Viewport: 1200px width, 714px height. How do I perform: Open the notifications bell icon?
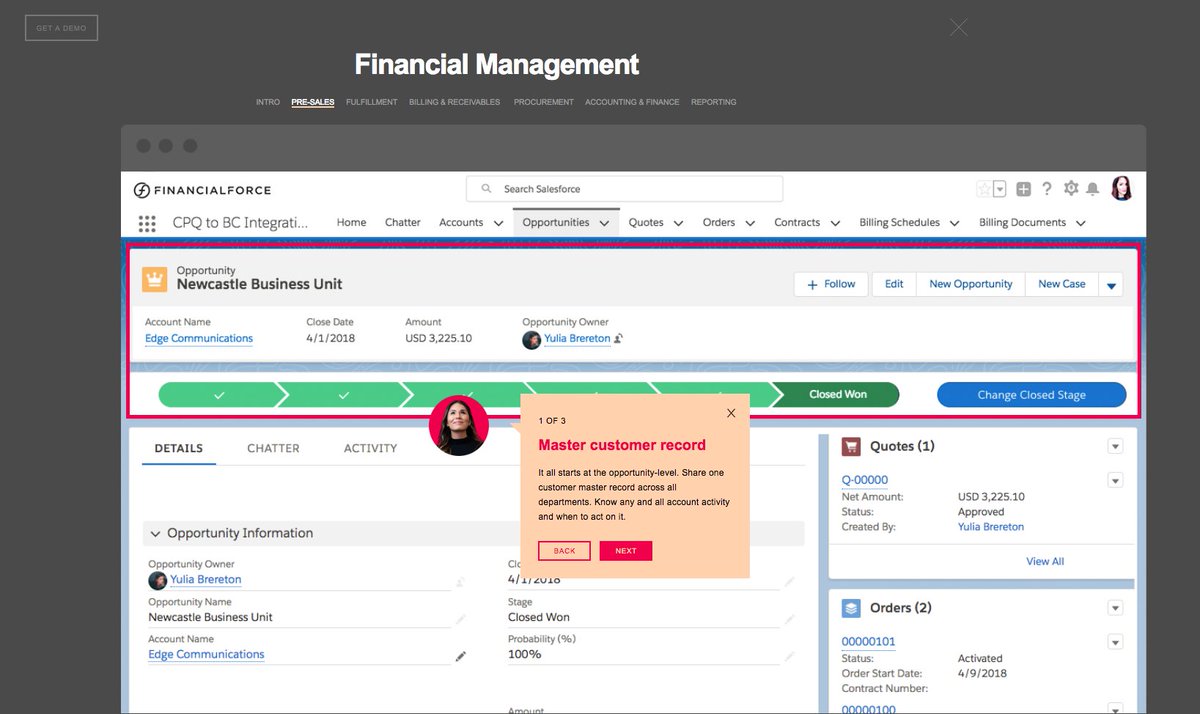pos(1093,189)
